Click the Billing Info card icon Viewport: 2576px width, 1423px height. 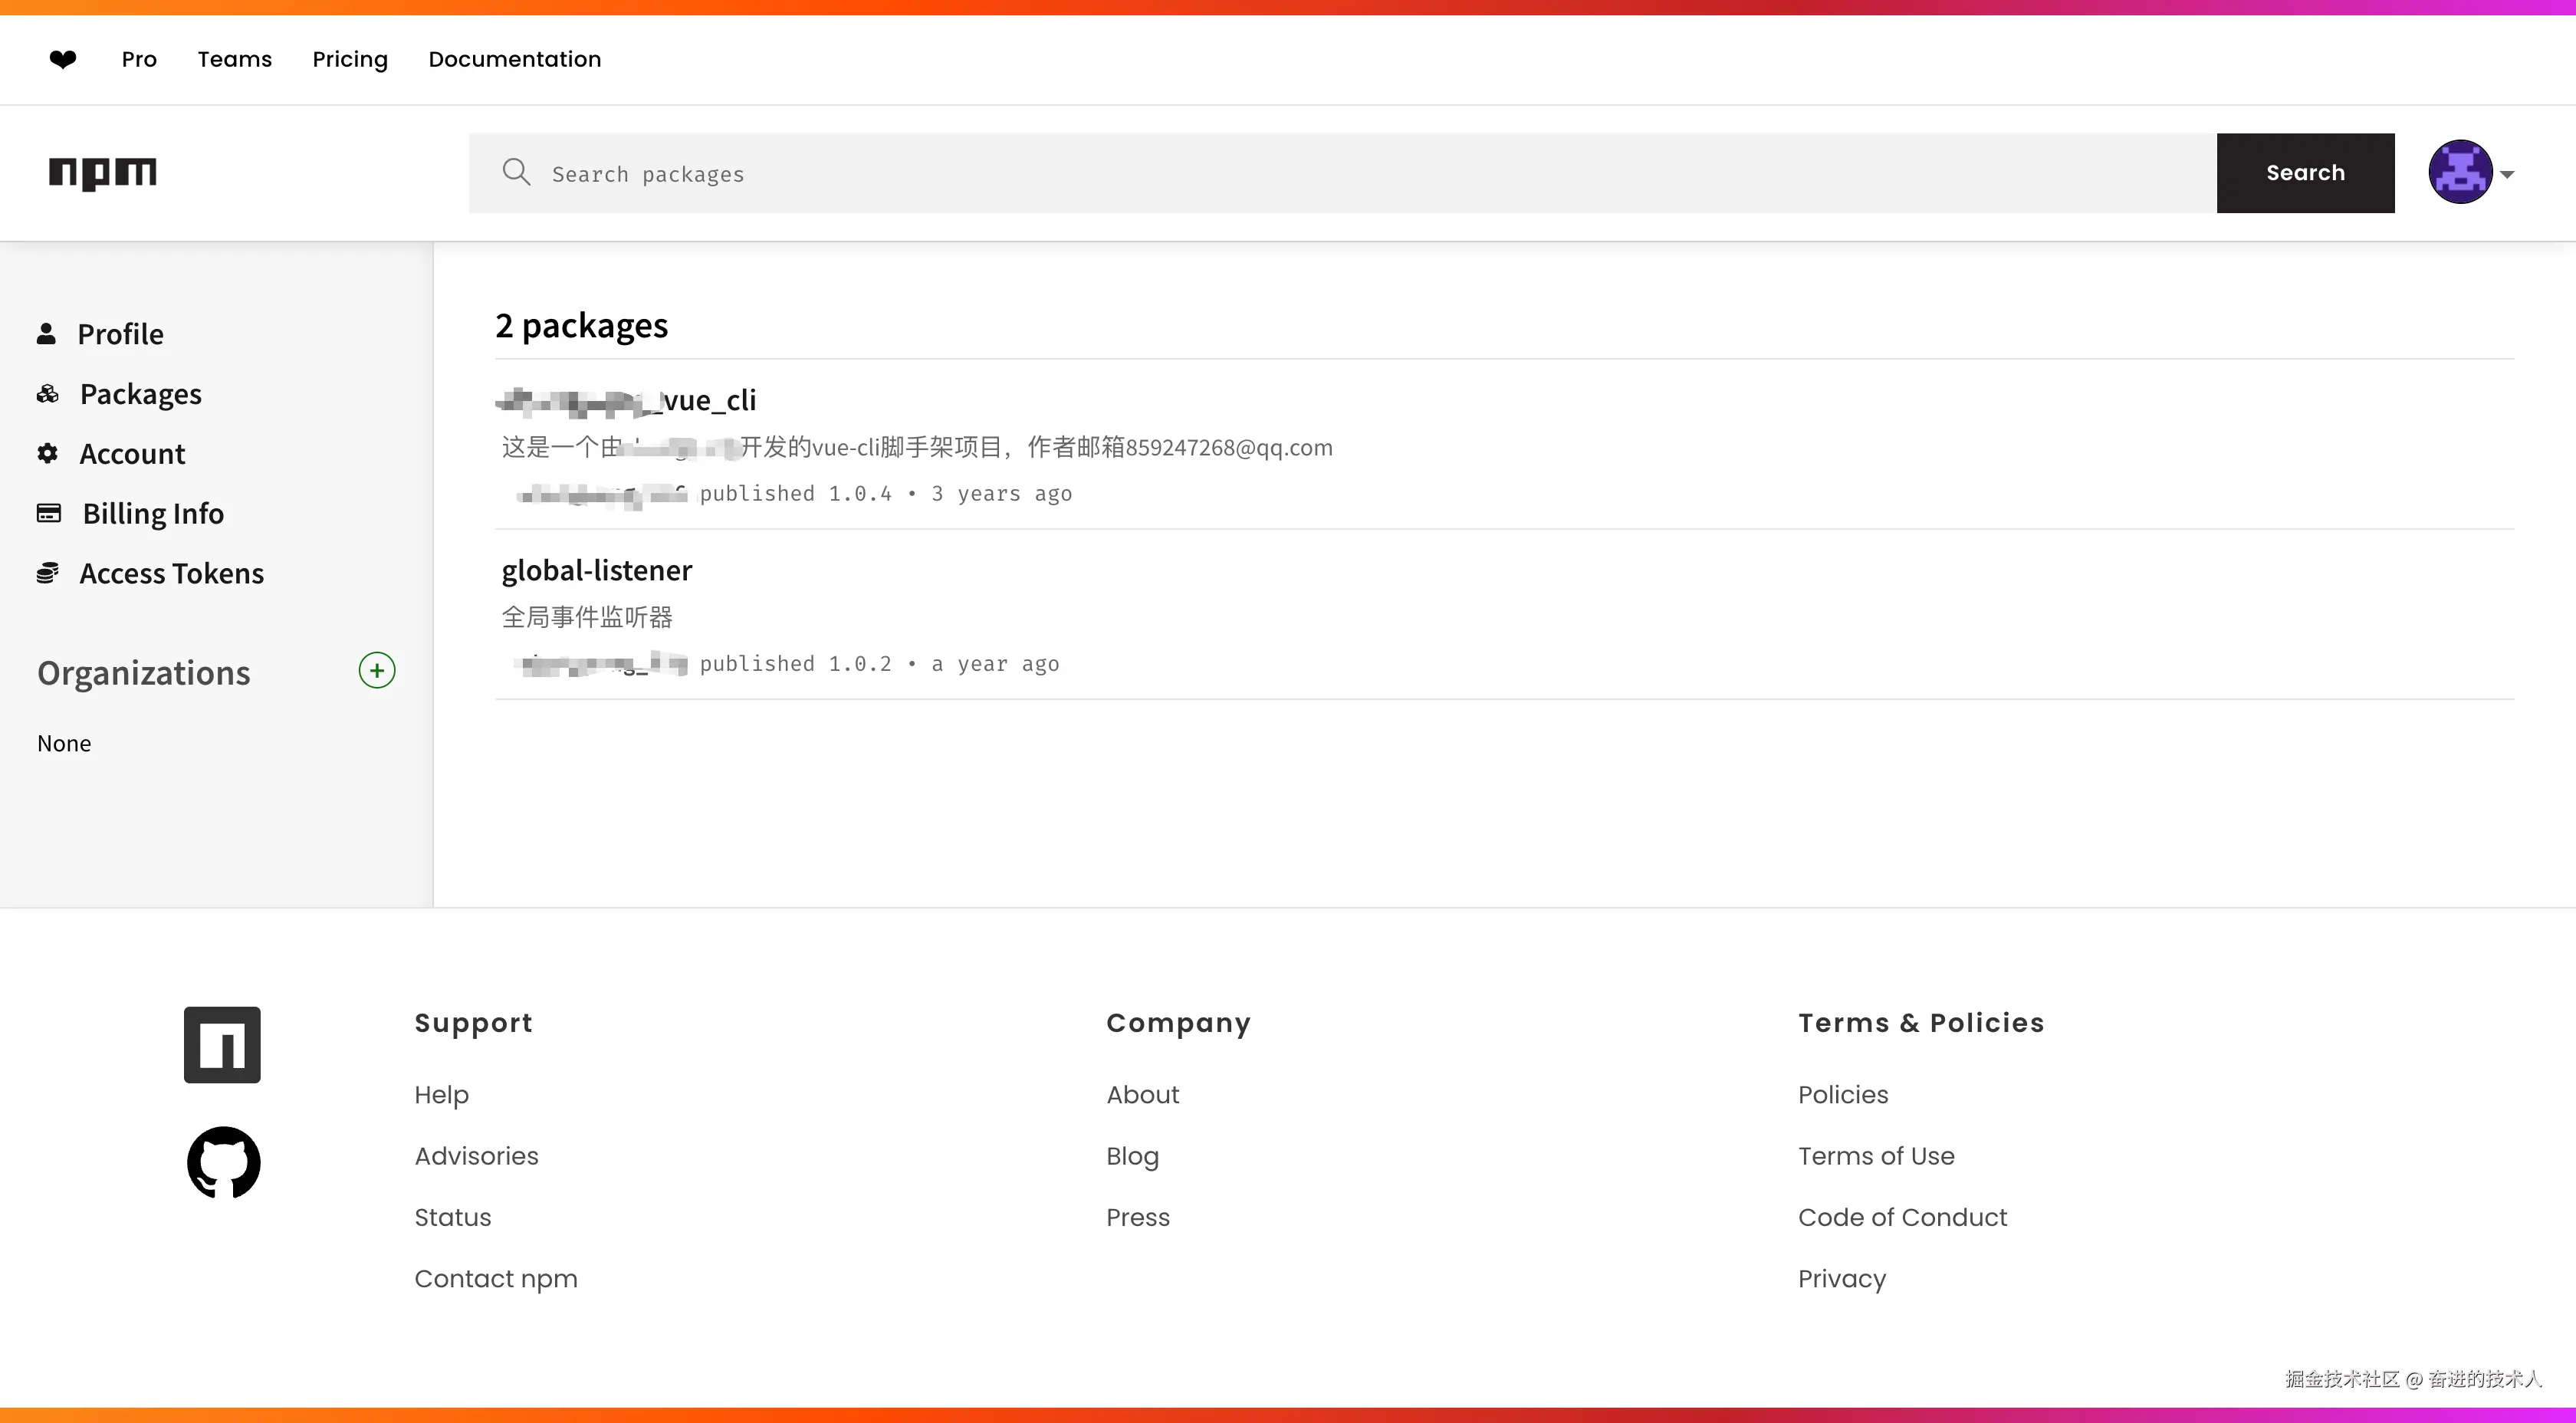48,513
